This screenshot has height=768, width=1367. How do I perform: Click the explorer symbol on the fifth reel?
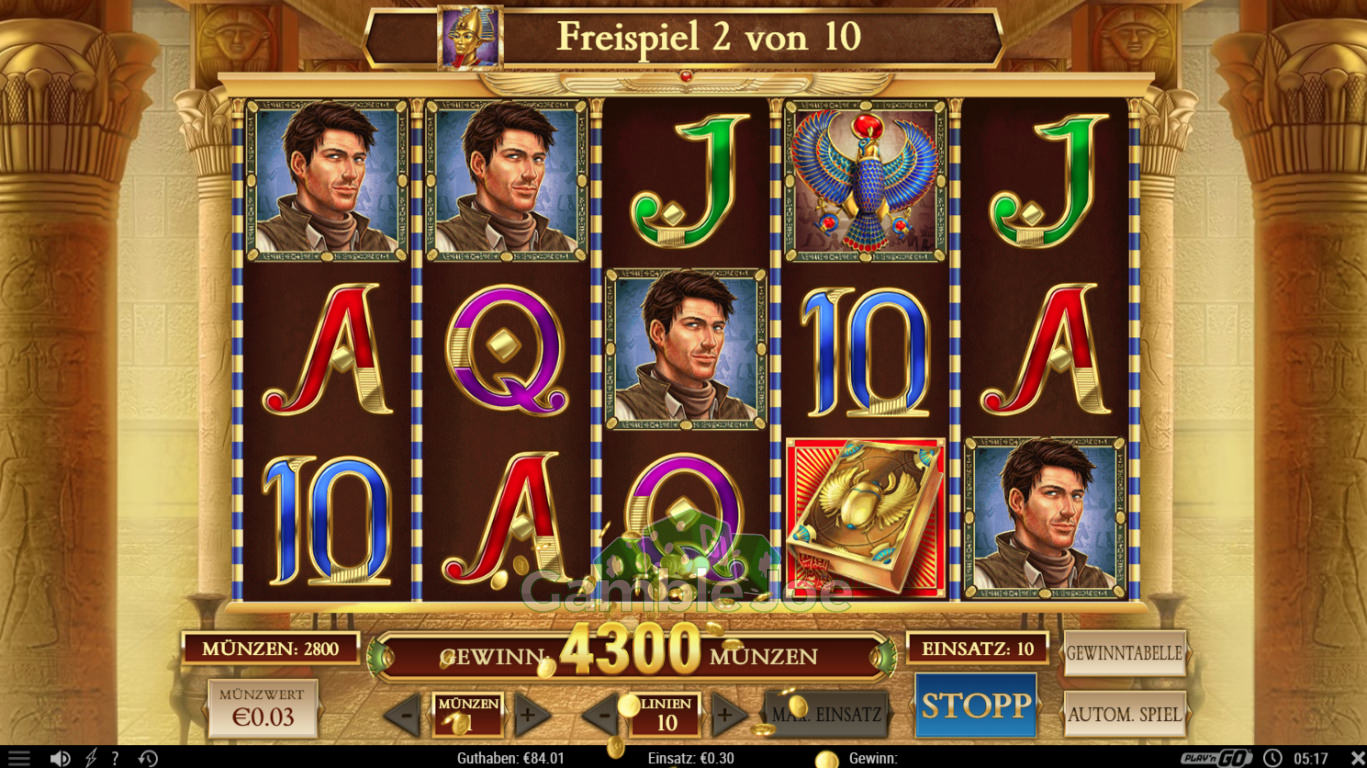click(x=1045, y=518)
